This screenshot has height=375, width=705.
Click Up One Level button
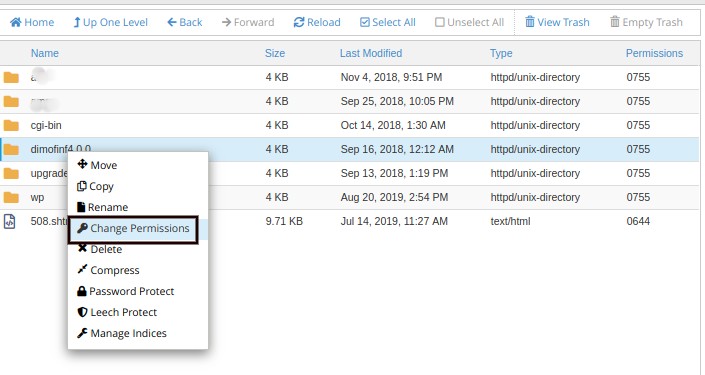(x=110, y=22)
